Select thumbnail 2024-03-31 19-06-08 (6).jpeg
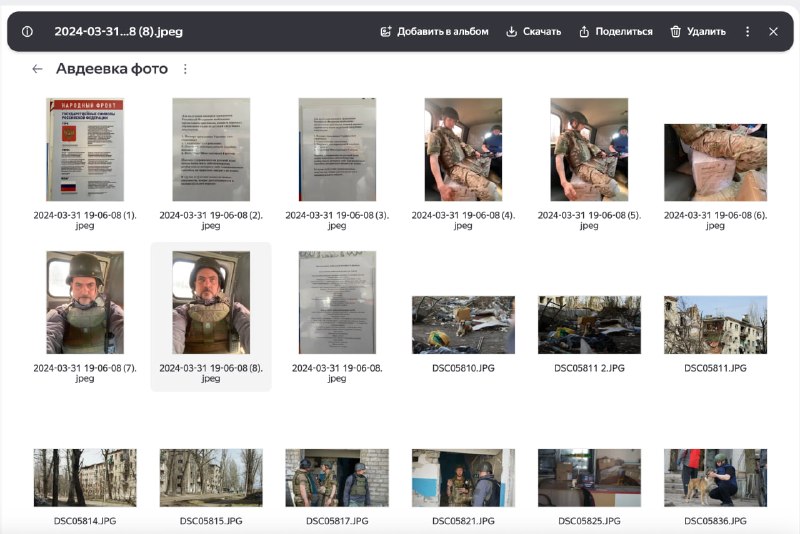 (x=715, y=162)
